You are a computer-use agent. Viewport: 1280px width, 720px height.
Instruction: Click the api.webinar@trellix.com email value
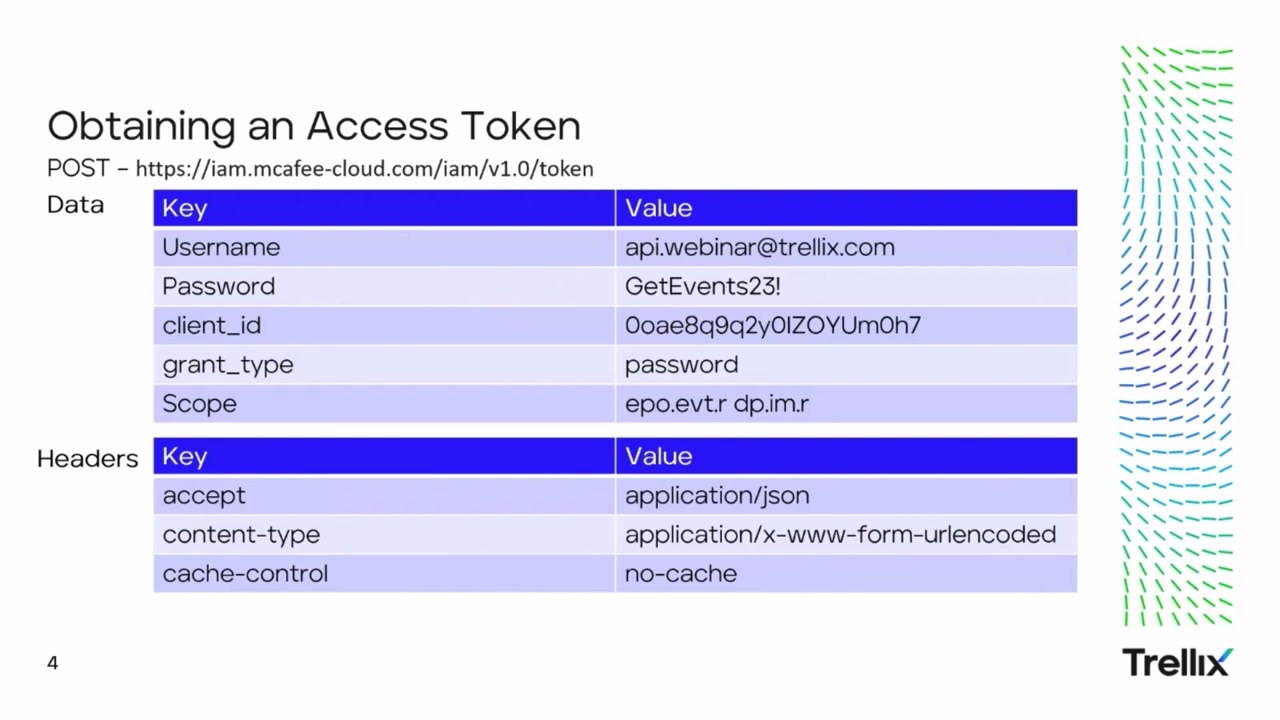[759, 247]
